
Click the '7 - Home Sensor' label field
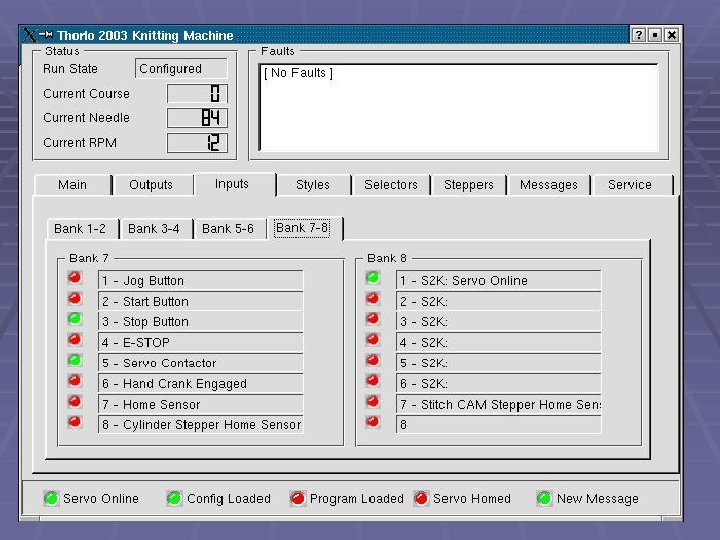click(201, 404)
